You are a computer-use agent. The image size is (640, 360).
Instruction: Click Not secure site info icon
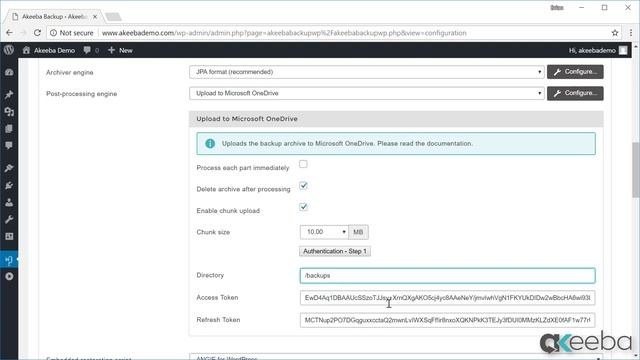[53, 33]
